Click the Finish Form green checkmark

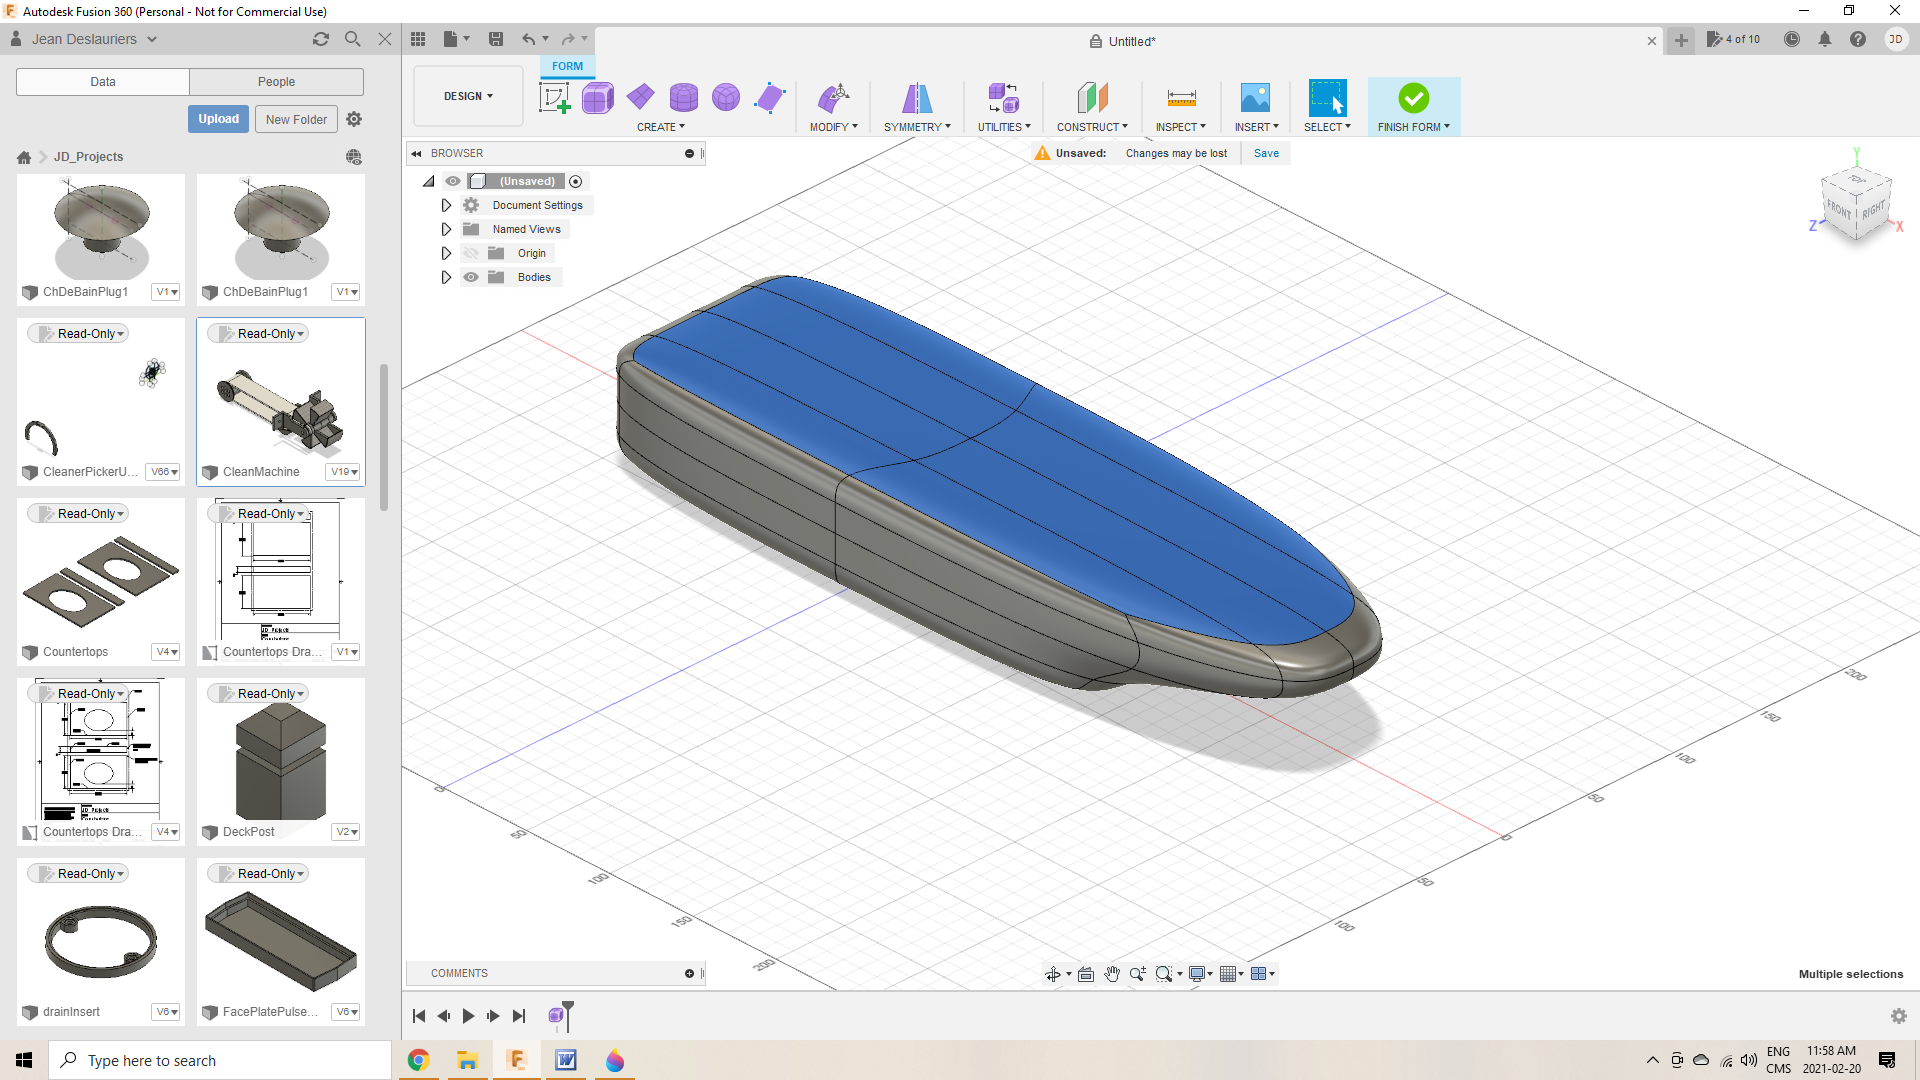1413,98
